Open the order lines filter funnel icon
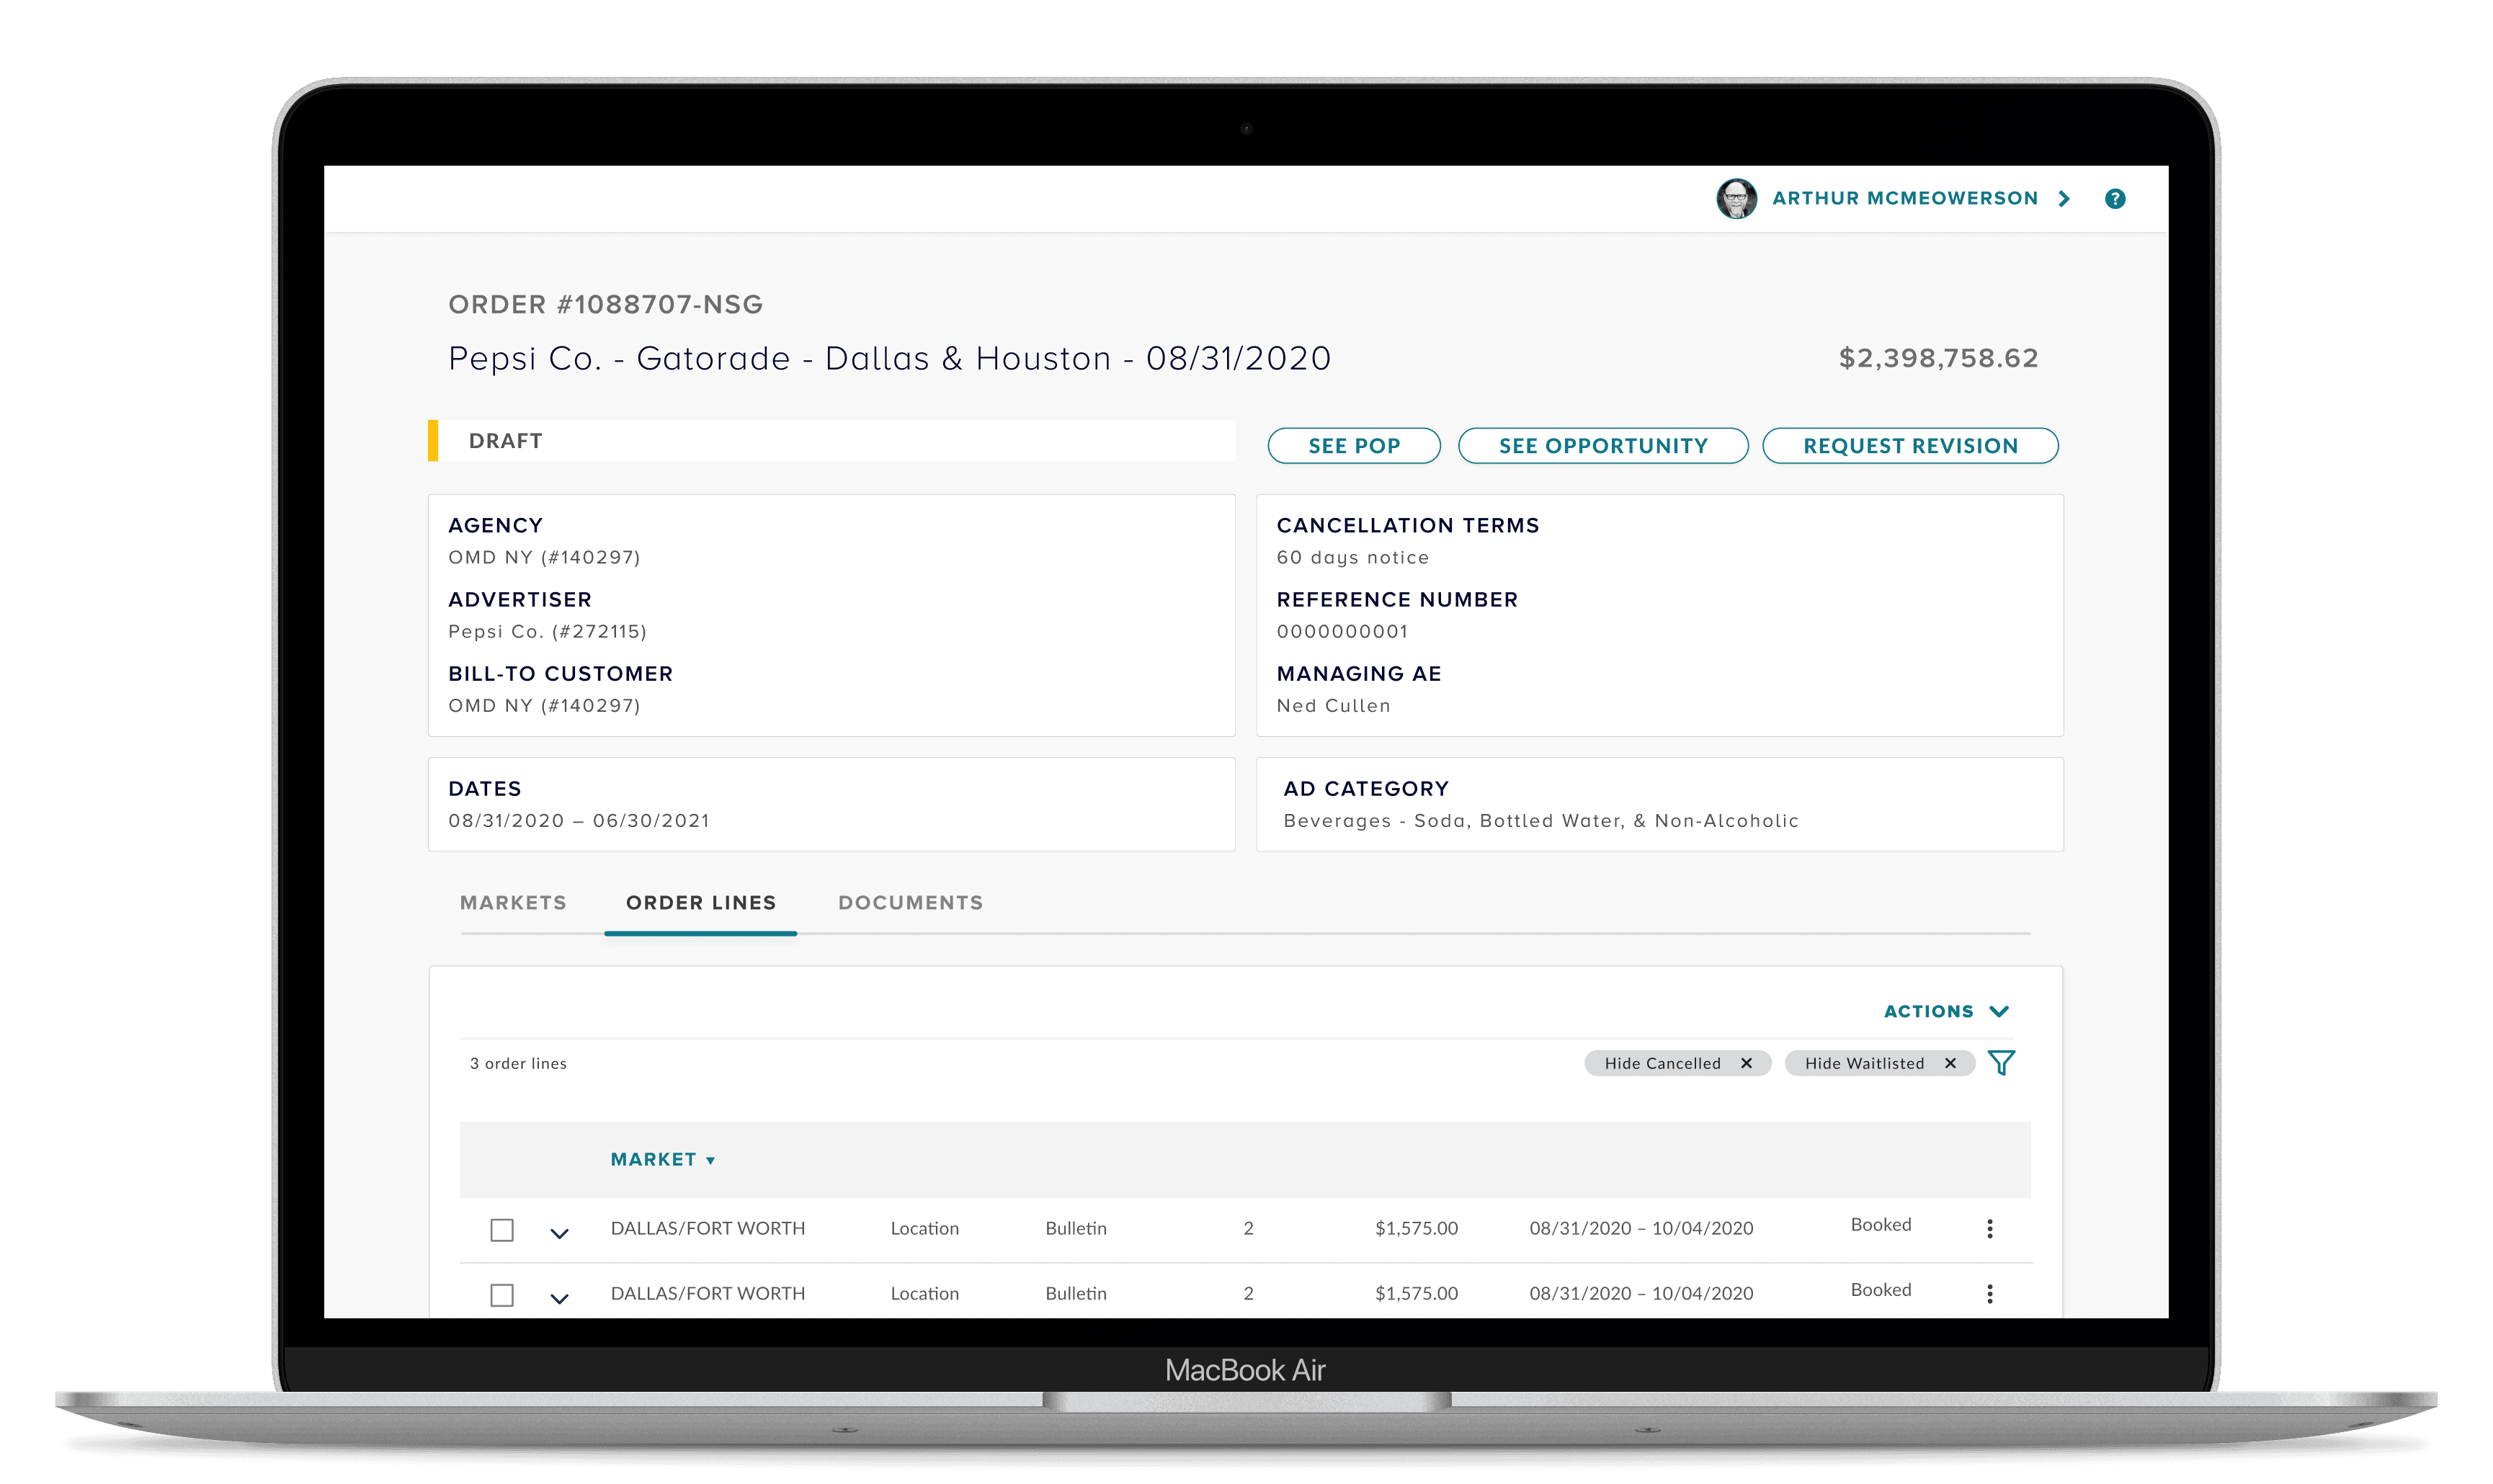Image resolution: width=2493 pixels, height=1484 pixels. tap(2001, 1063)
